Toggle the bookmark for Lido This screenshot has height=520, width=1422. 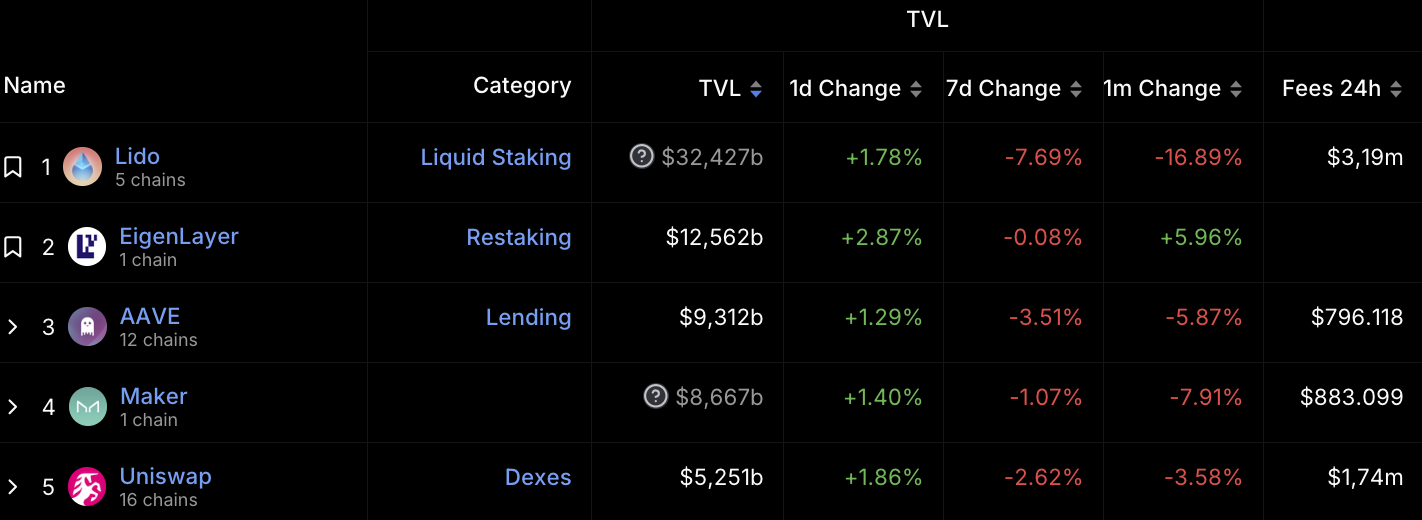(x=13, y=167)
